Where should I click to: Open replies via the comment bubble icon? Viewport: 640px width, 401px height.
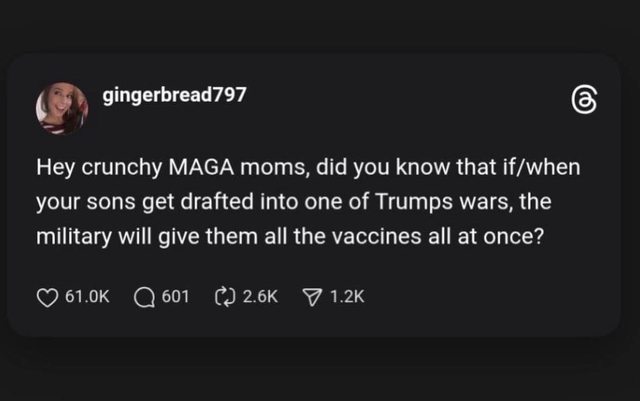click(142, 297)
